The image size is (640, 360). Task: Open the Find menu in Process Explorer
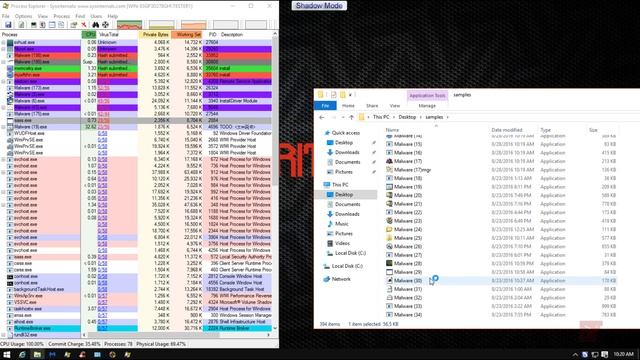tap(80, 16)
